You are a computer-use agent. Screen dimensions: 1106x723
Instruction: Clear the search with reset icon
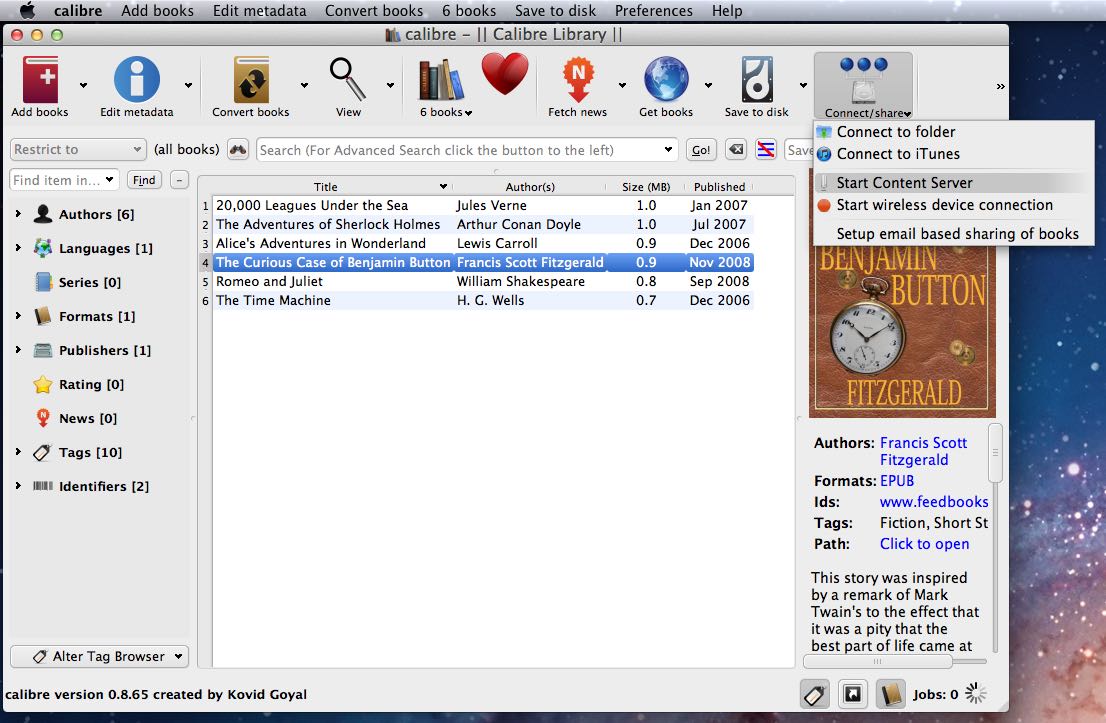click(x=736, y=150)
